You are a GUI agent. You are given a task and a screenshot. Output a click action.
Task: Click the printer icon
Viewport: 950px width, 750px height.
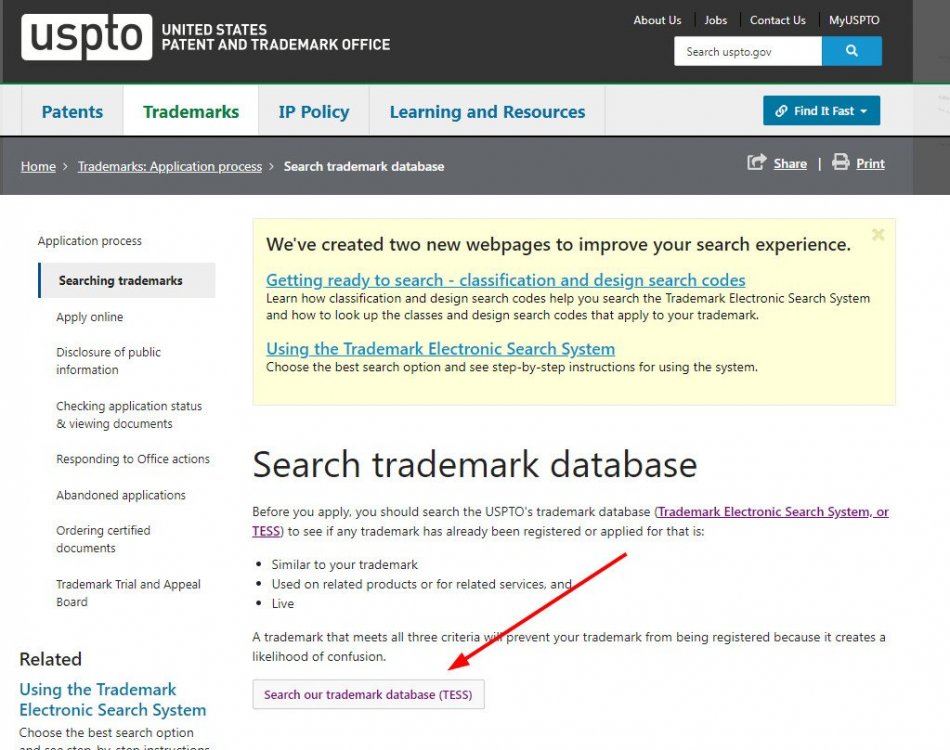(x=840, y=162)
